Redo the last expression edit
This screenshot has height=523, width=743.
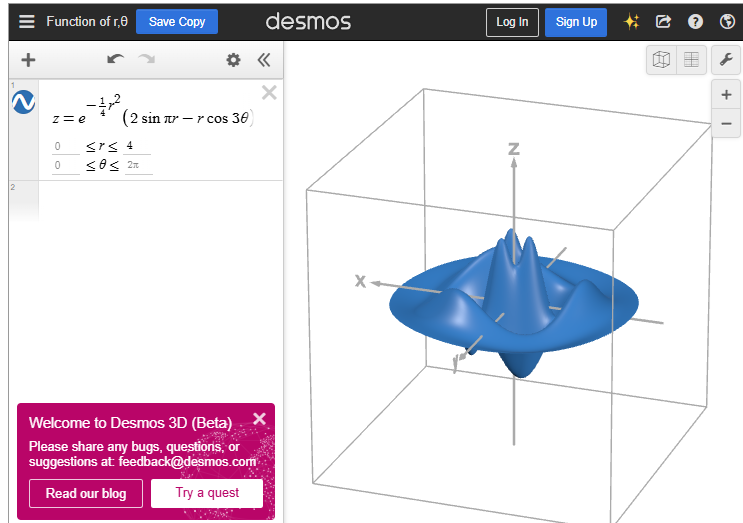click(147, 60)
